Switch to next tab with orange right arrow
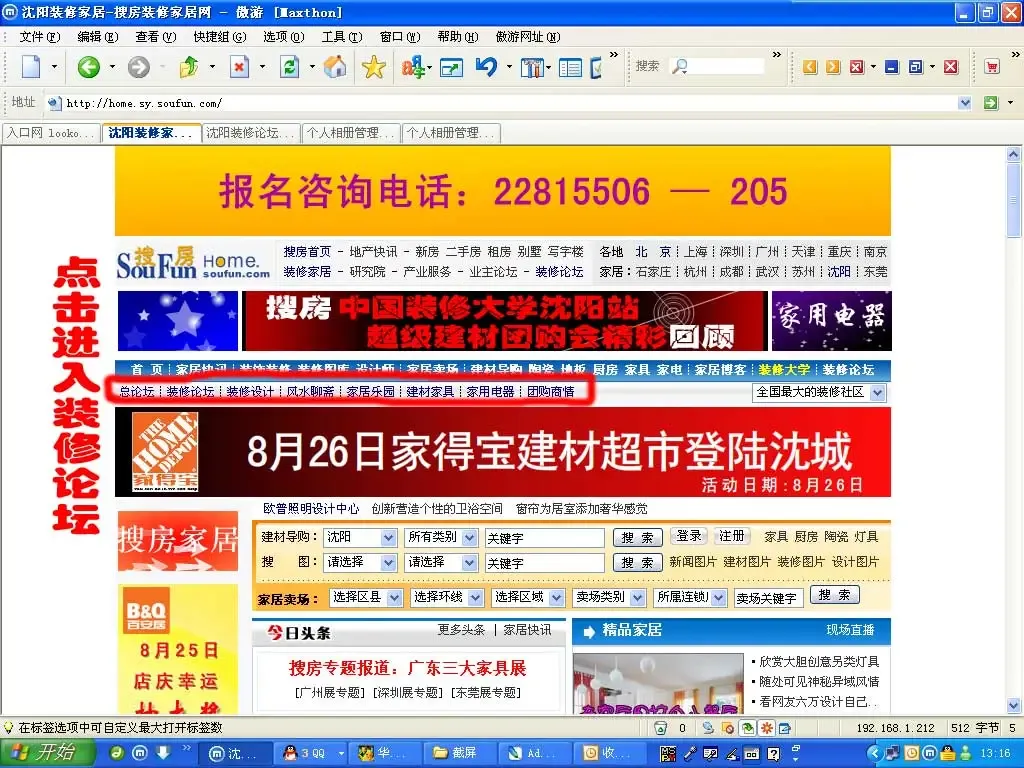 pyautogui.click(x=833, y=67)
